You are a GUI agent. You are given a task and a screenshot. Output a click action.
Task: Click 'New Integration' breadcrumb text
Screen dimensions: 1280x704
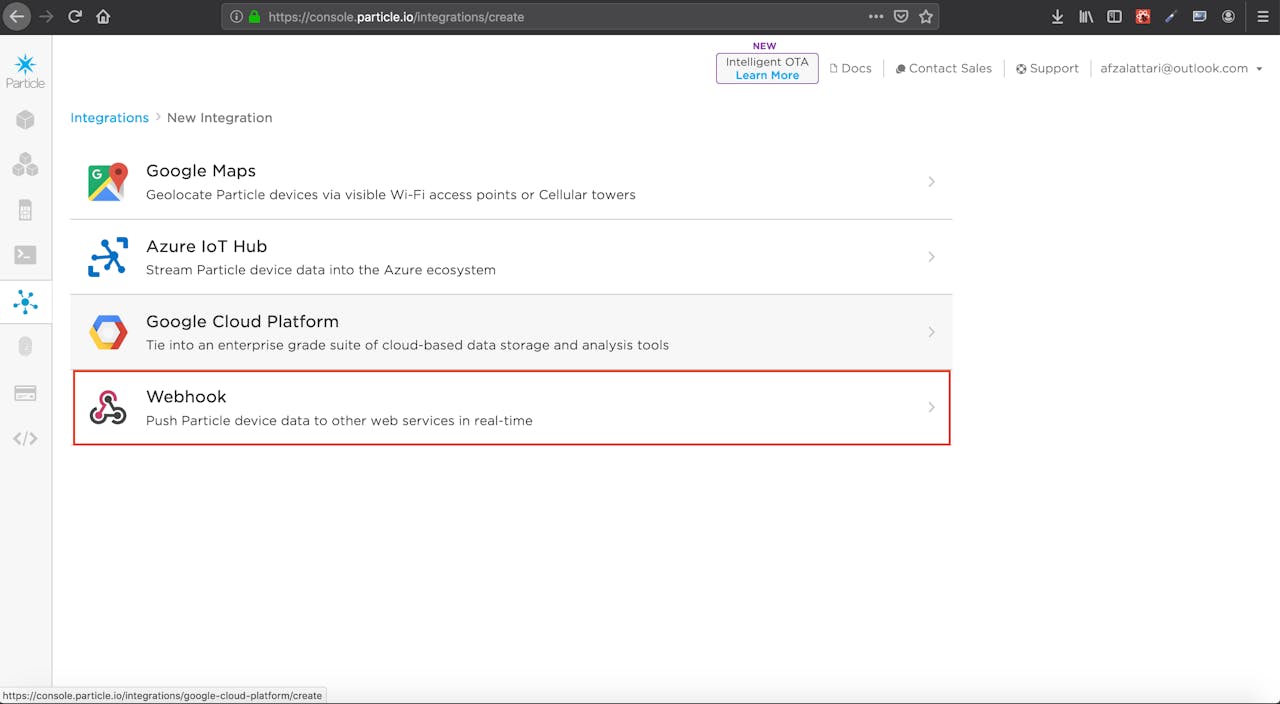tap(219, 118)
